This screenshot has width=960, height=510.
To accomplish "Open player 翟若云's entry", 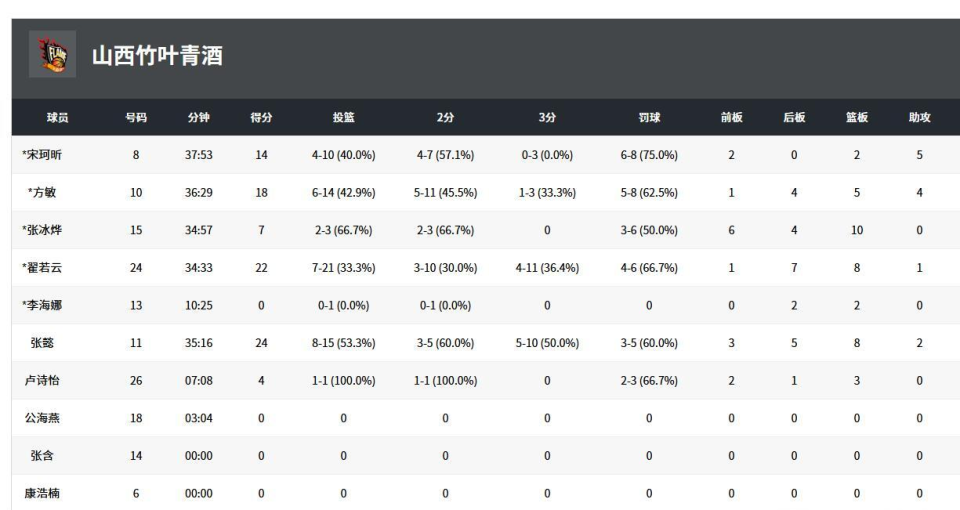I will [x=45, y=268].
